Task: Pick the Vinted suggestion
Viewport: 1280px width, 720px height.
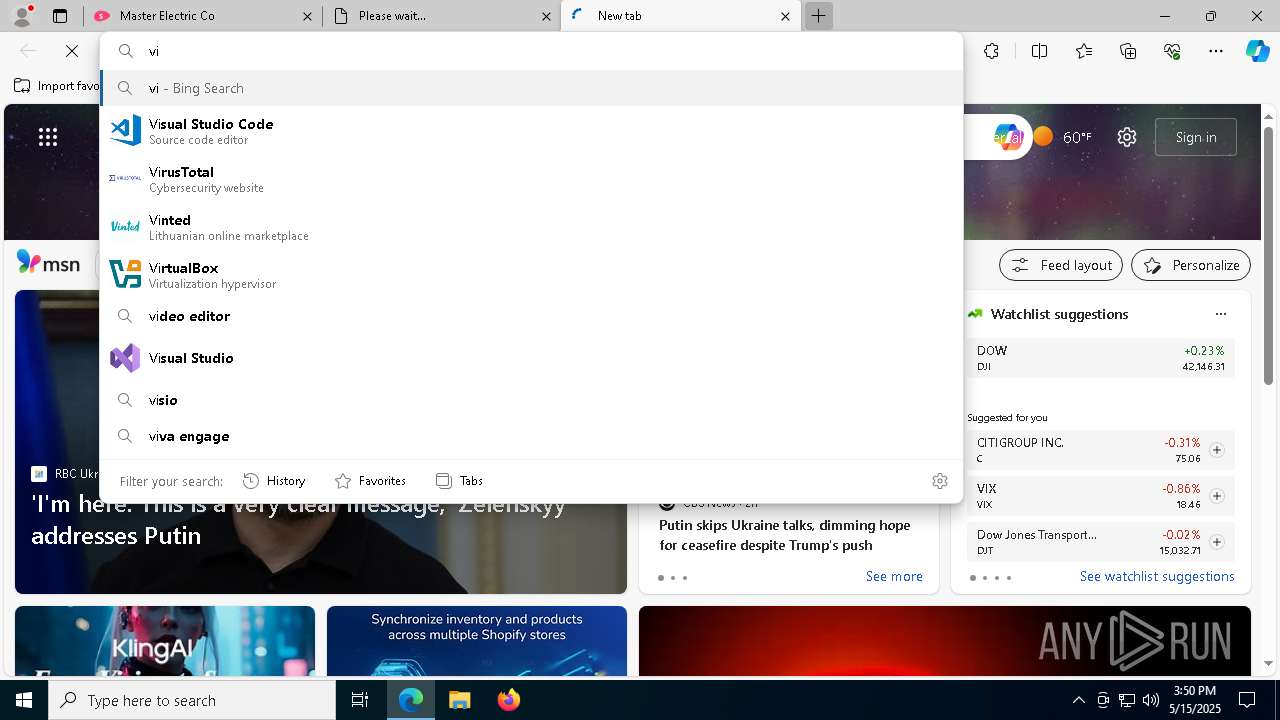Action: click(x=531, y=227)
